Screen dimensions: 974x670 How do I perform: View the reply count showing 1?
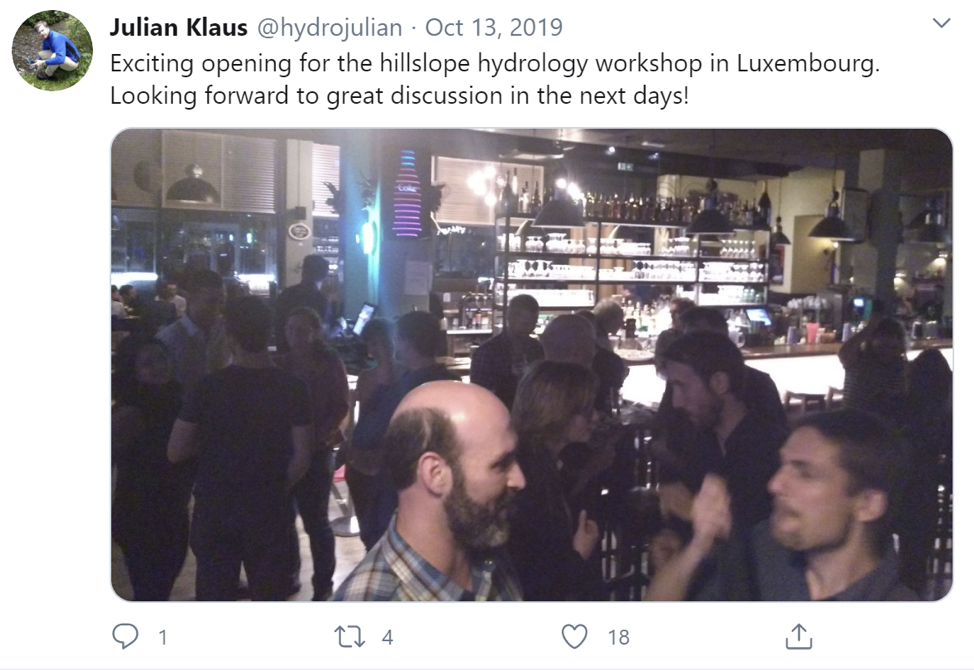(x=163, y=638)
